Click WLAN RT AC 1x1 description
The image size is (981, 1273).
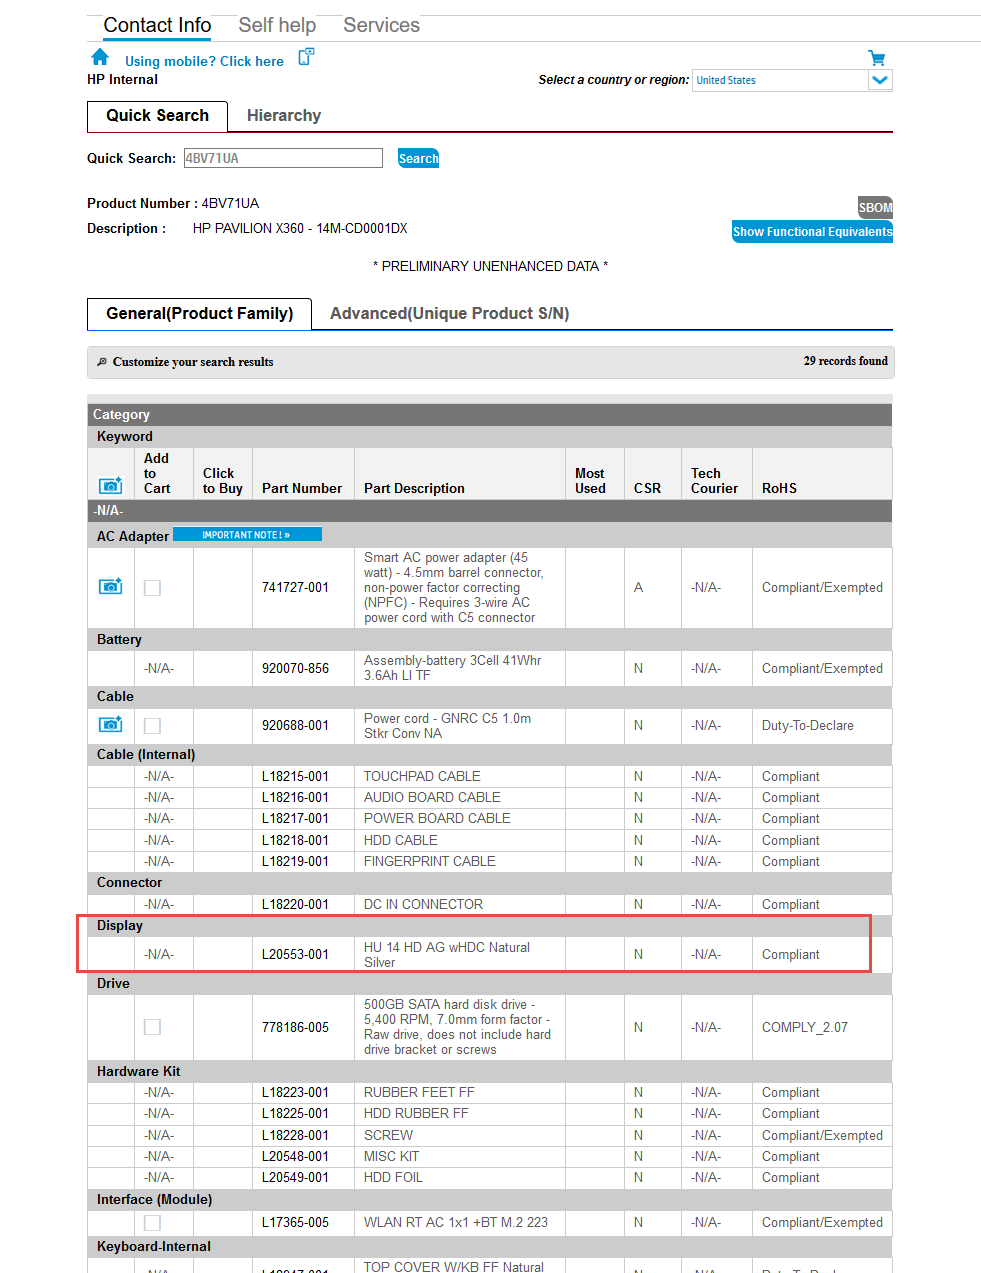pos(456,1222)
